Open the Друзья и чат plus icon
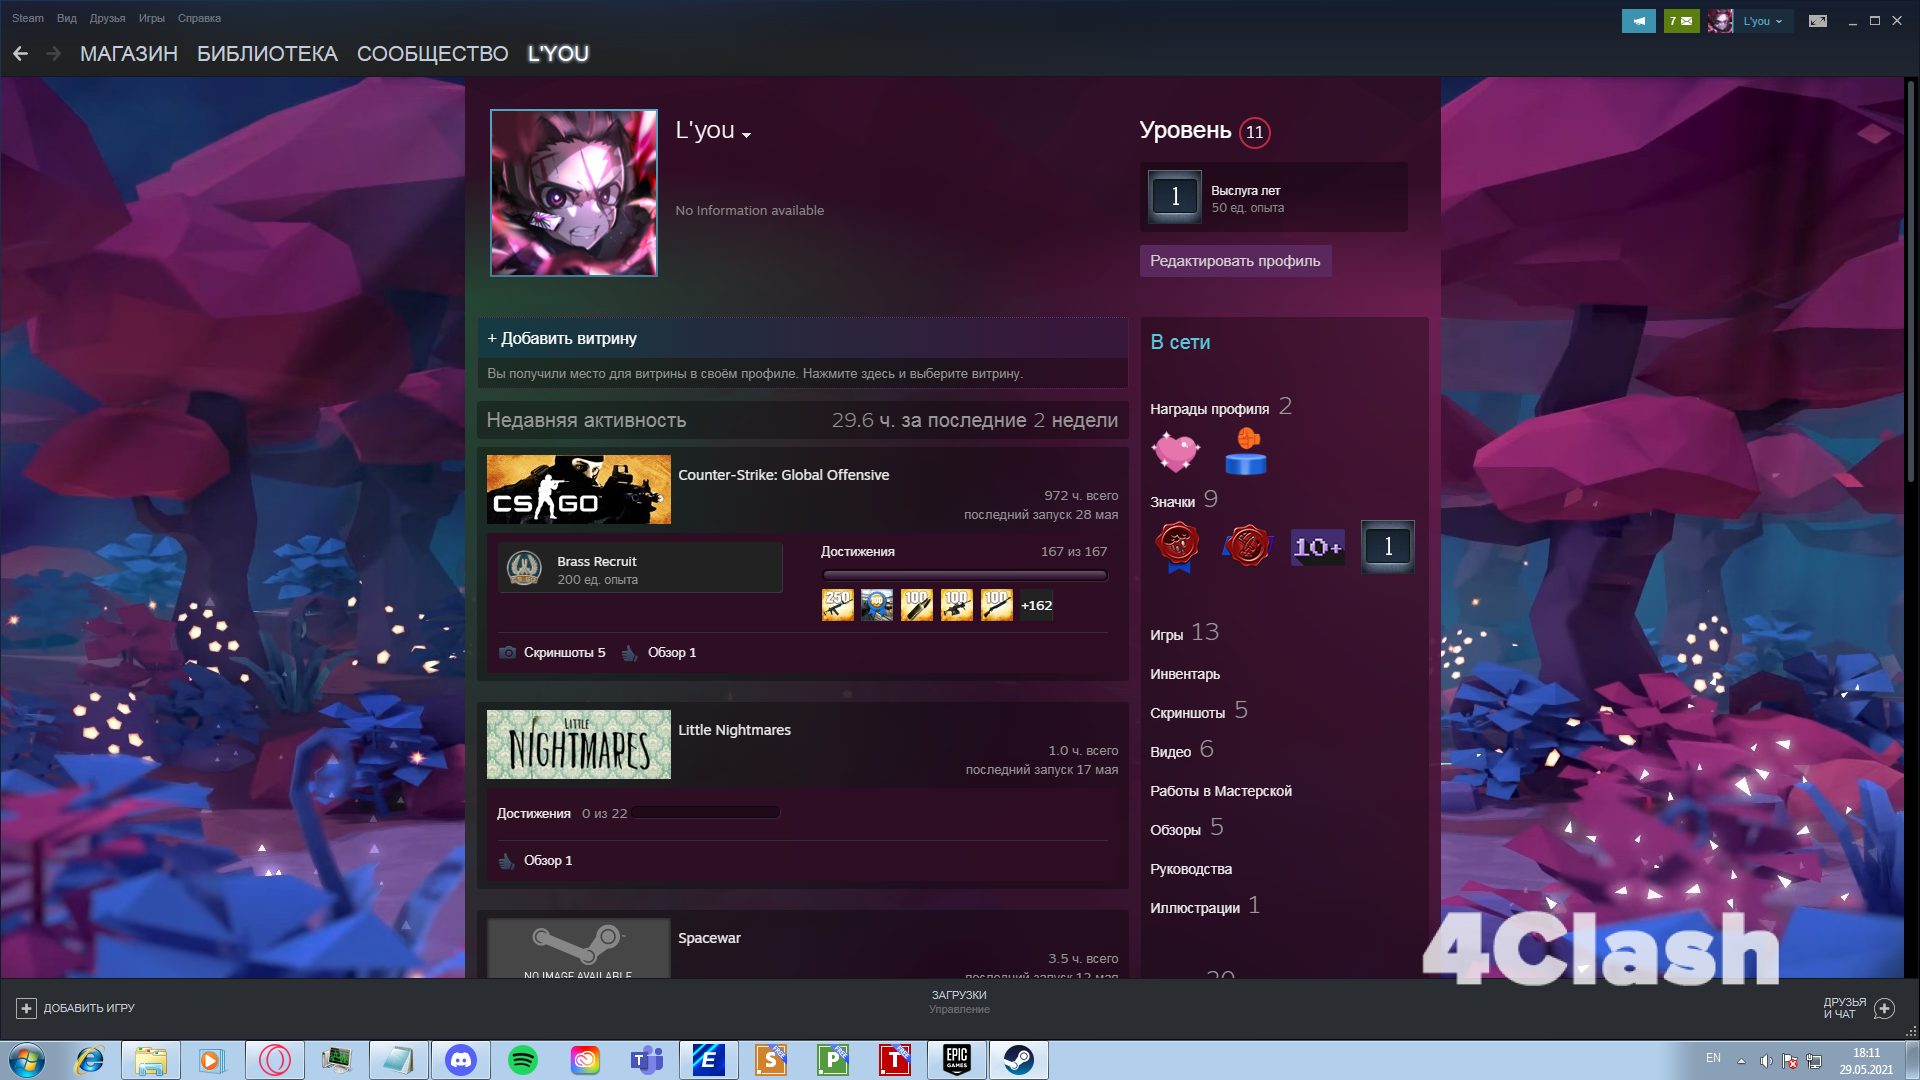This screenshot has height=1080, width=1920. [x=1884, y=1008]
